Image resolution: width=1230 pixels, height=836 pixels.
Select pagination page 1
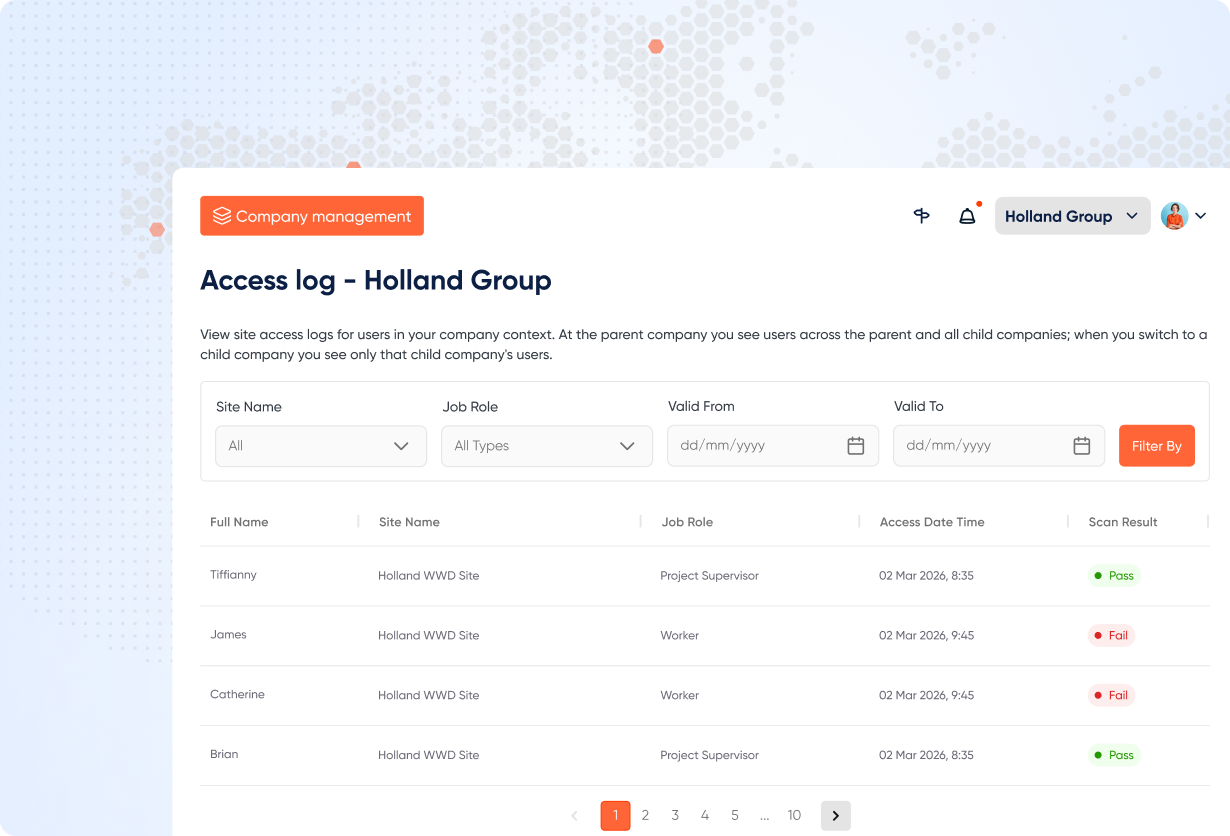coord(615,816)
